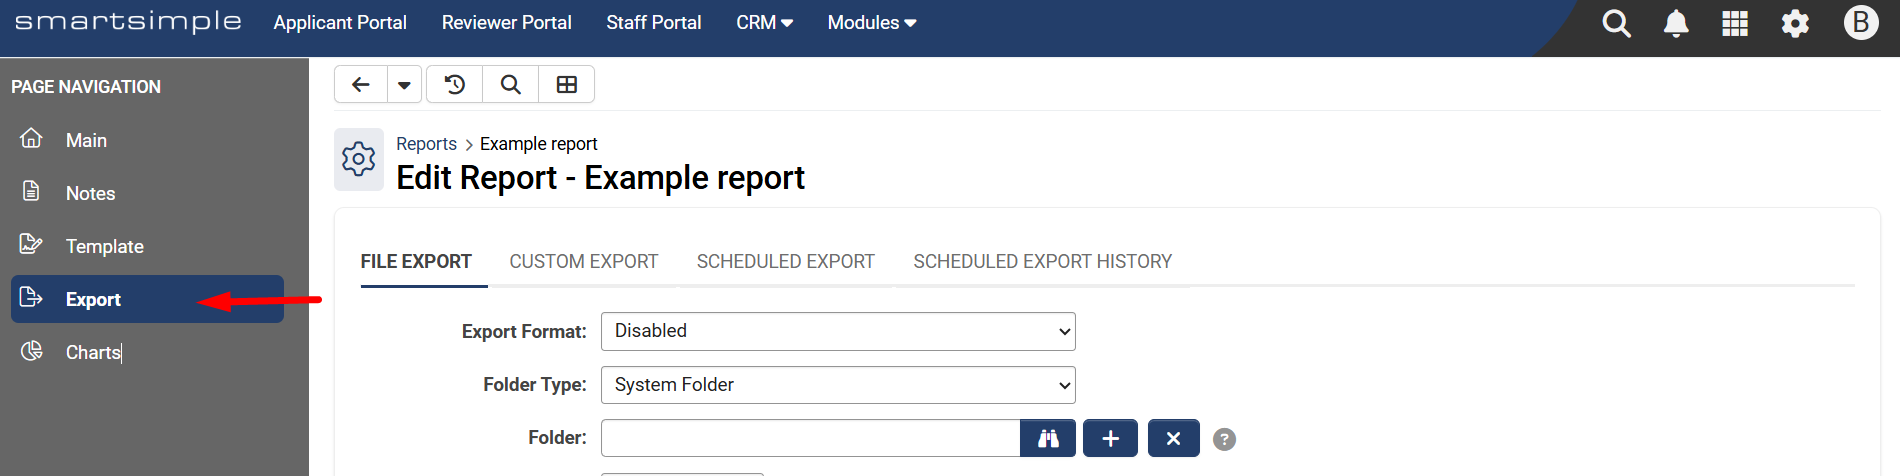Image resolution: width=1900 pixels, height=476 pixels.
Task: Open the Folder Type dropdown
Action: click(x=838, y=385)
